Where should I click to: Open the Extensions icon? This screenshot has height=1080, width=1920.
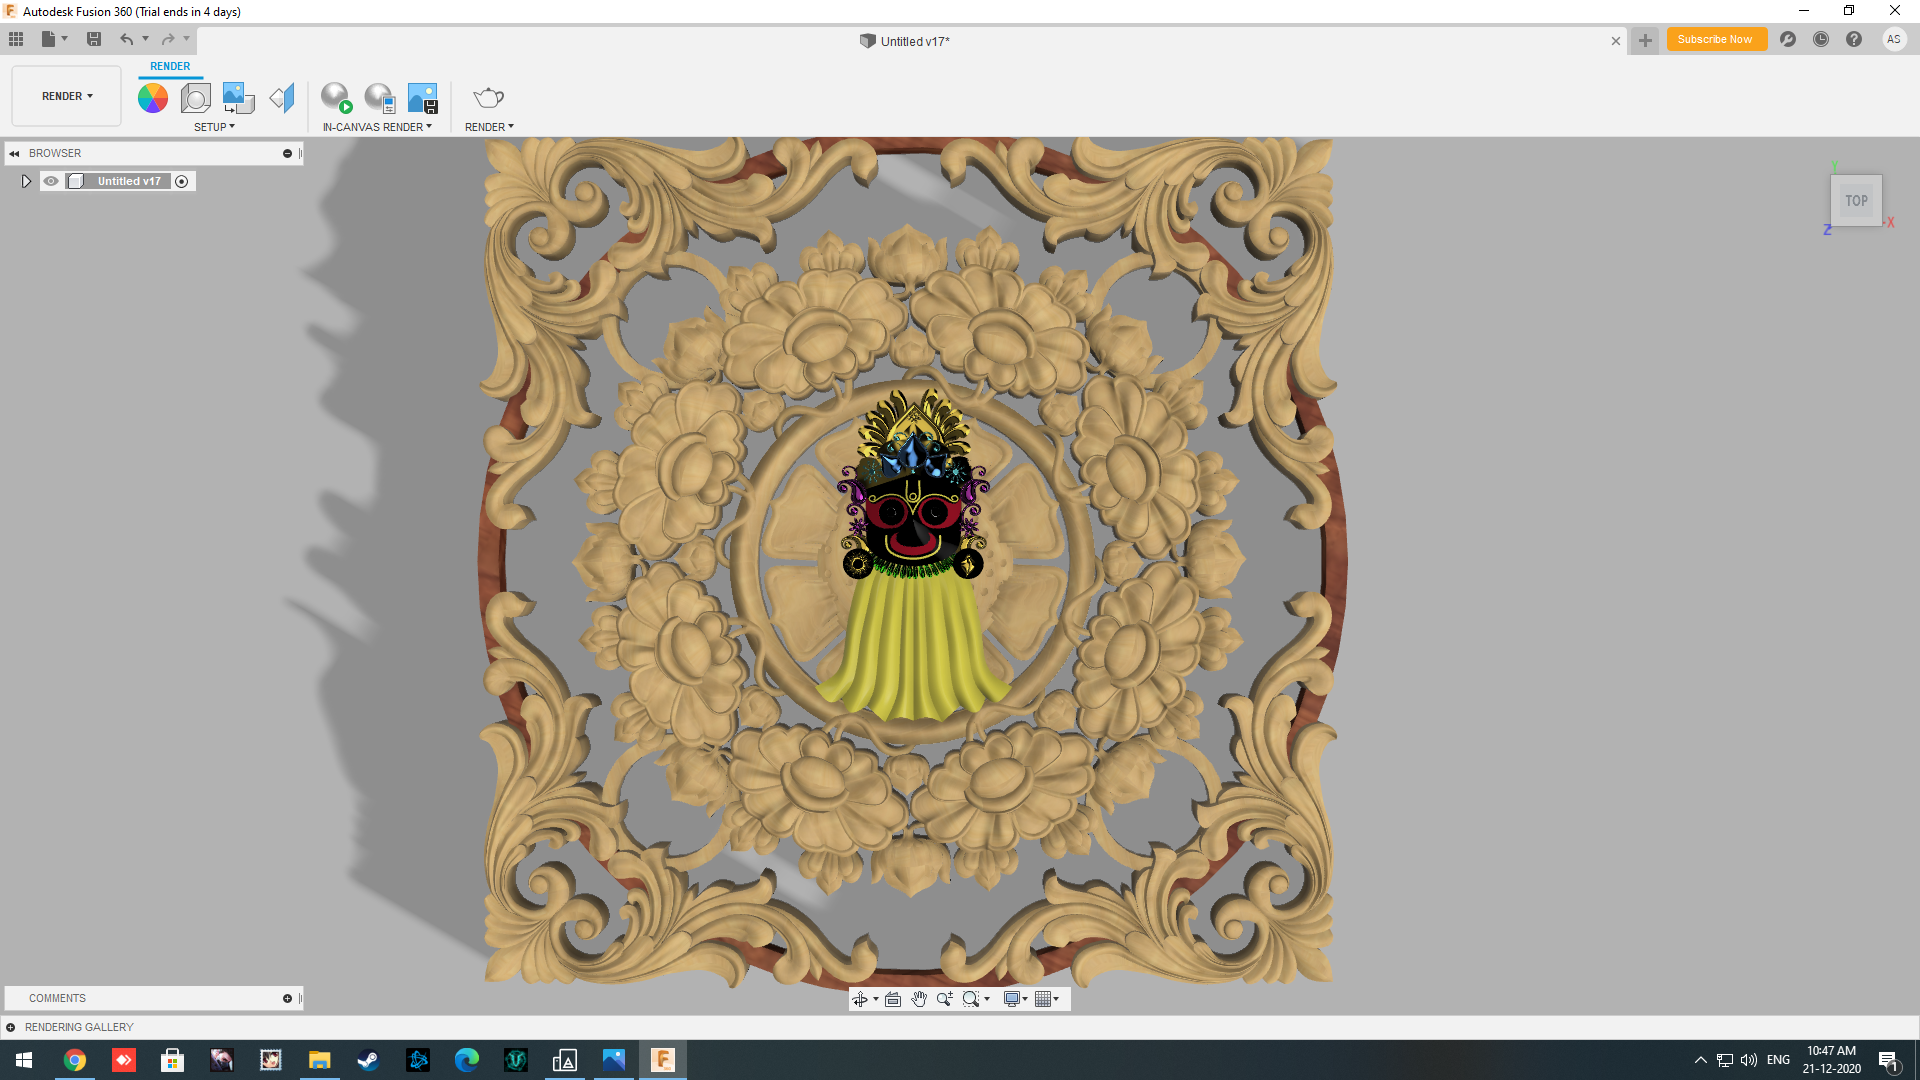(x=1788, y=39)
